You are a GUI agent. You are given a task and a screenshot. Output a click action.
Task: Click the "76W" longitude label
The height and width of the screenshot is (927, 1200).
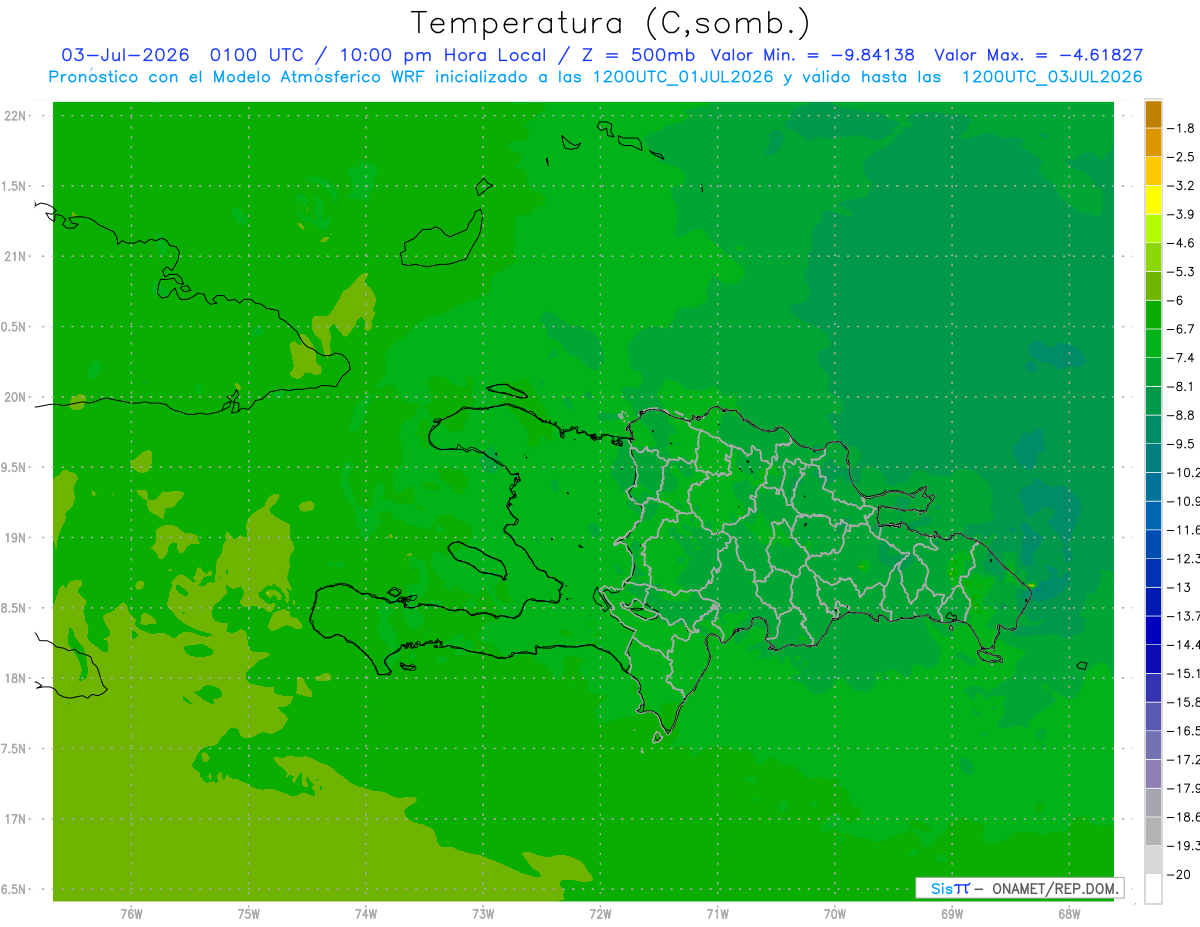131,913
